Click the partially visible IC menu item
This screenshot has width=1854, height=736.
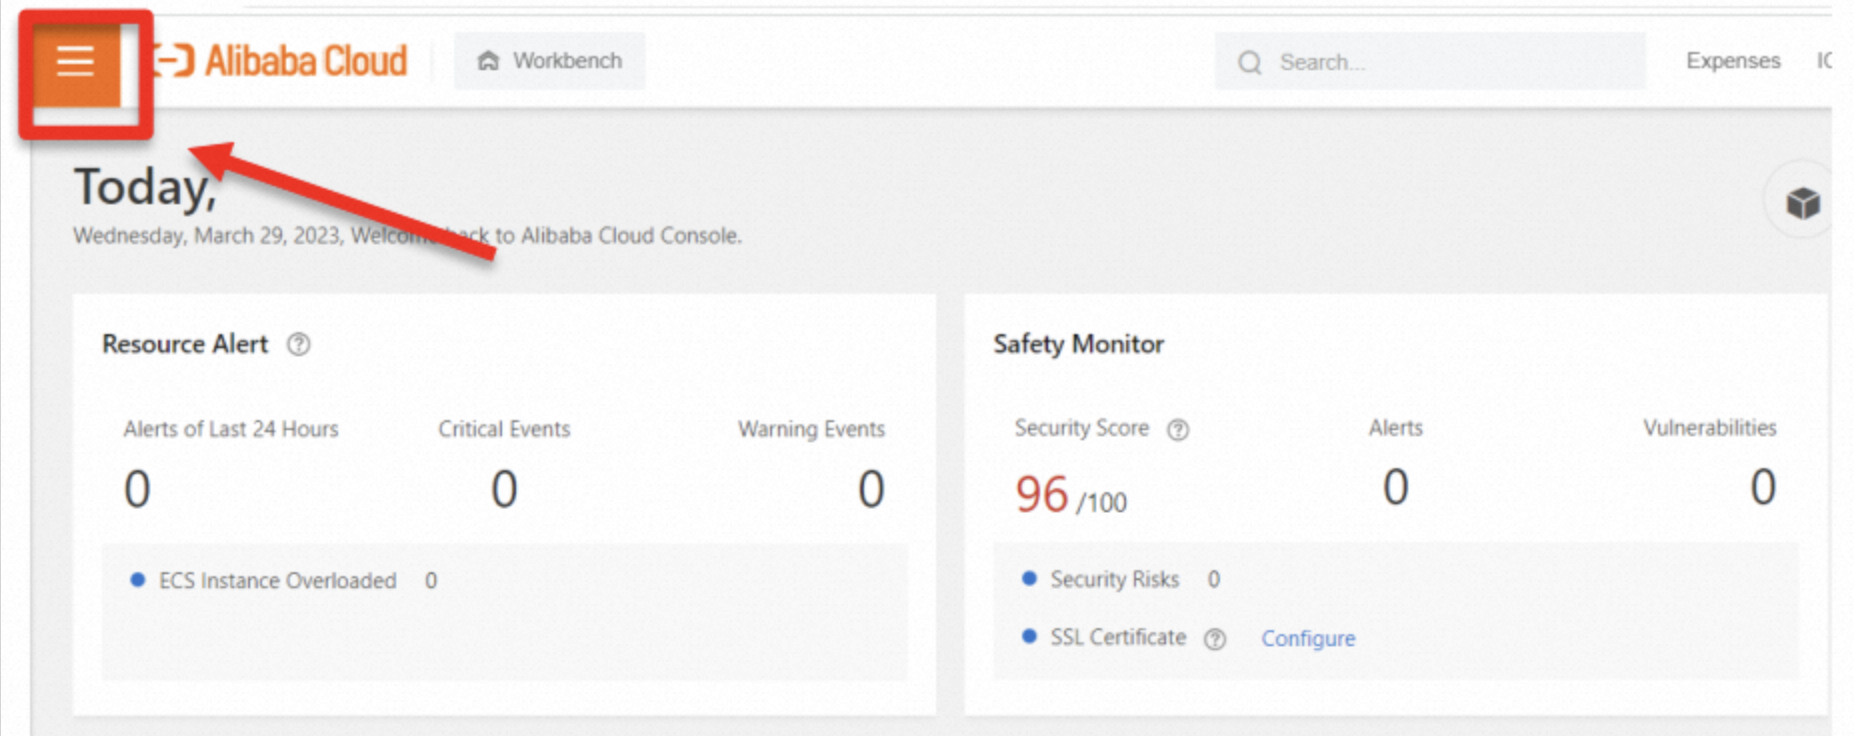click(x=1823, y=61)
